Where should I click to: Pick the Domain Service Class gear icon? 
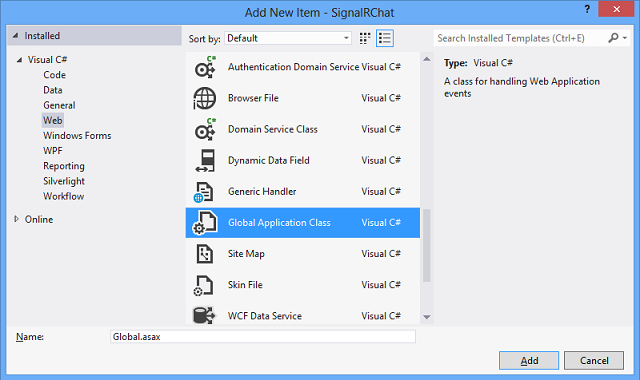[205, 129]
